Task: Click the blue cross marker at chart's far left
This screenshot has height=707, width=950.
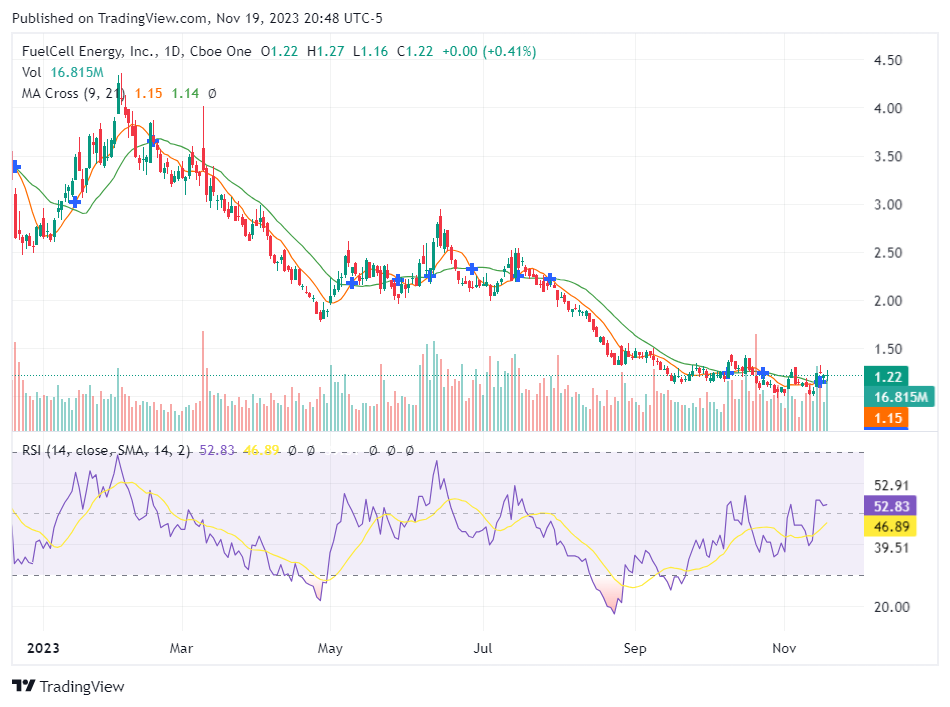Action: 14,168
